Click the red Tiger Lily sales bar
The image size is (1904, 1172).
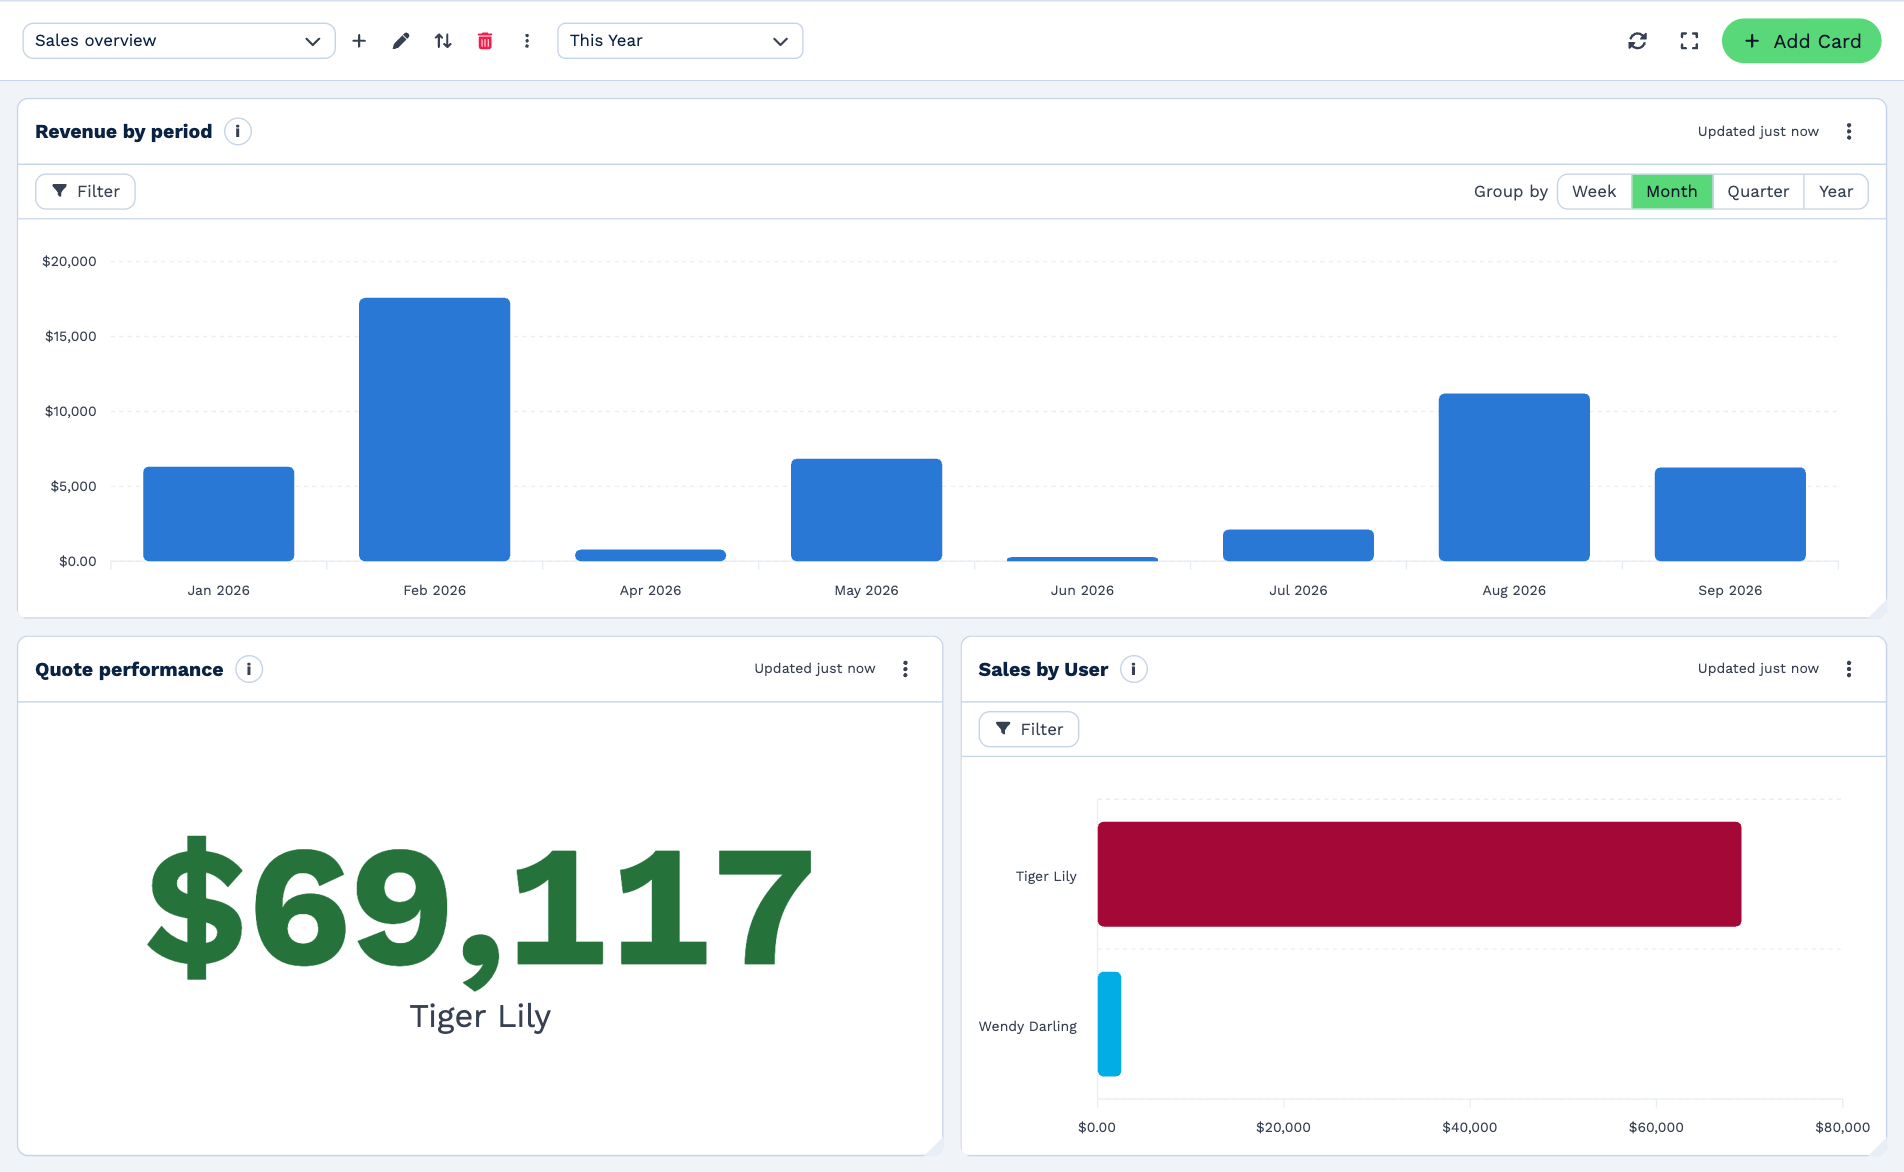coord(1419,874)
